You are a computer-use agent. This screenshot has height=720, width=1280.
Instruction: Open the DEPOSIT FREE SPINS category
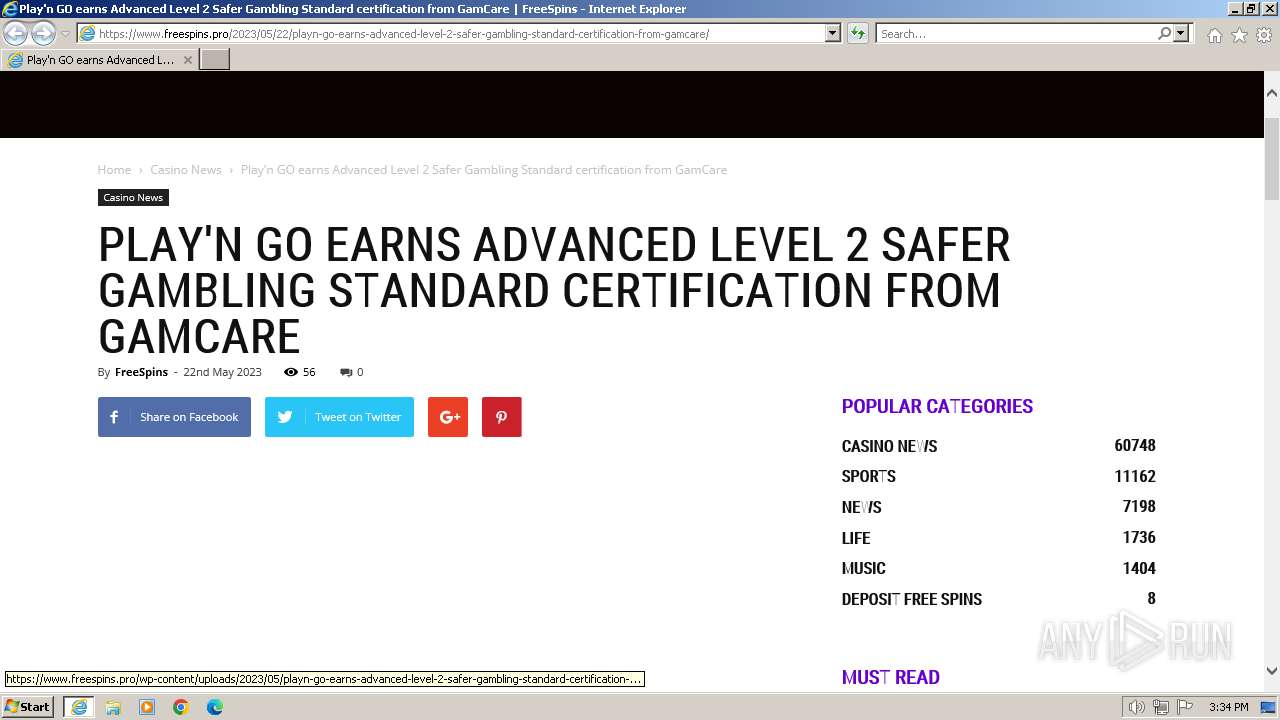(911, 599)
